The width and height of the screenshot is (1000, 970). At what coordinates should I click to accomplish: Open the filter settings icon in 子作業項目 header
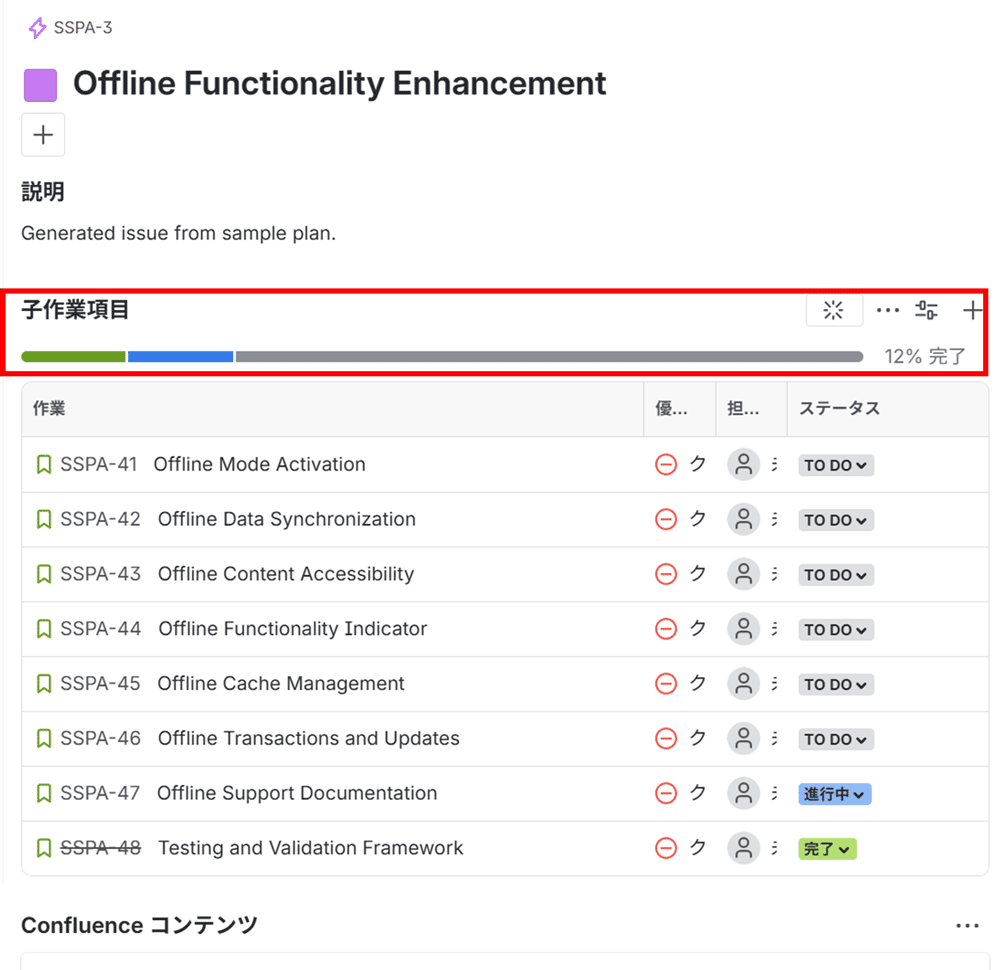coord(926,310)
